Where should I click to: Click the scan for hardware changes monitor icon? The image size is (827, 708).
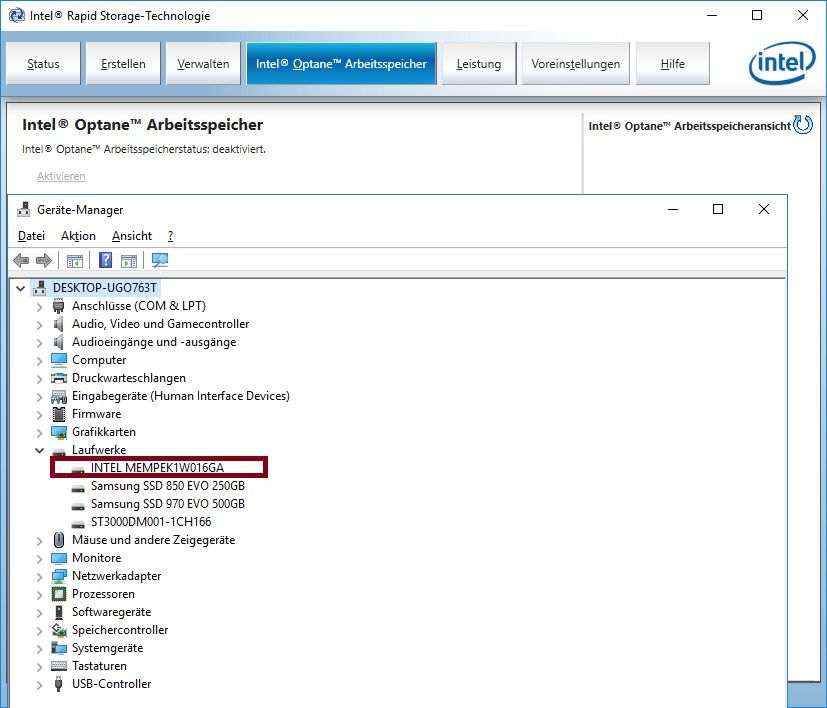pos(160,260)
